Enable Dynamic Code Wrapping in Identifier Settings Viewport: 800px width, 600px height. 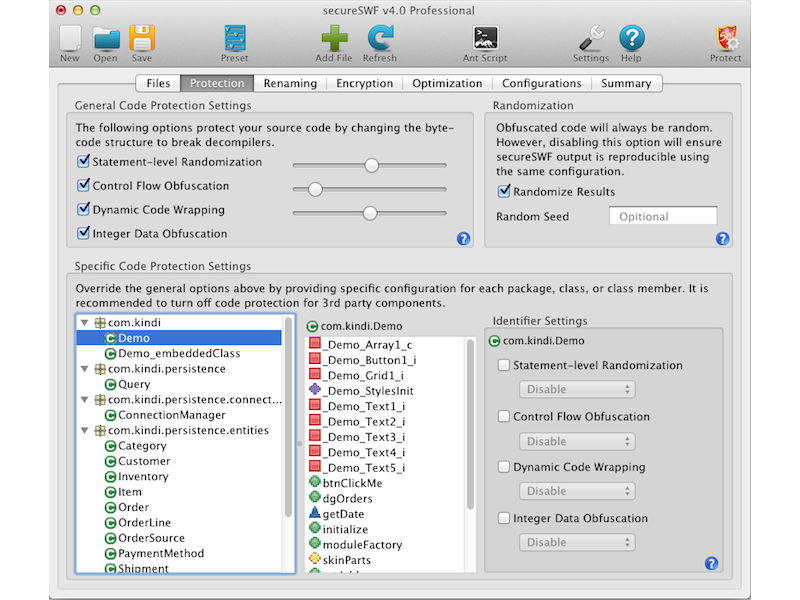click(504, 467)
